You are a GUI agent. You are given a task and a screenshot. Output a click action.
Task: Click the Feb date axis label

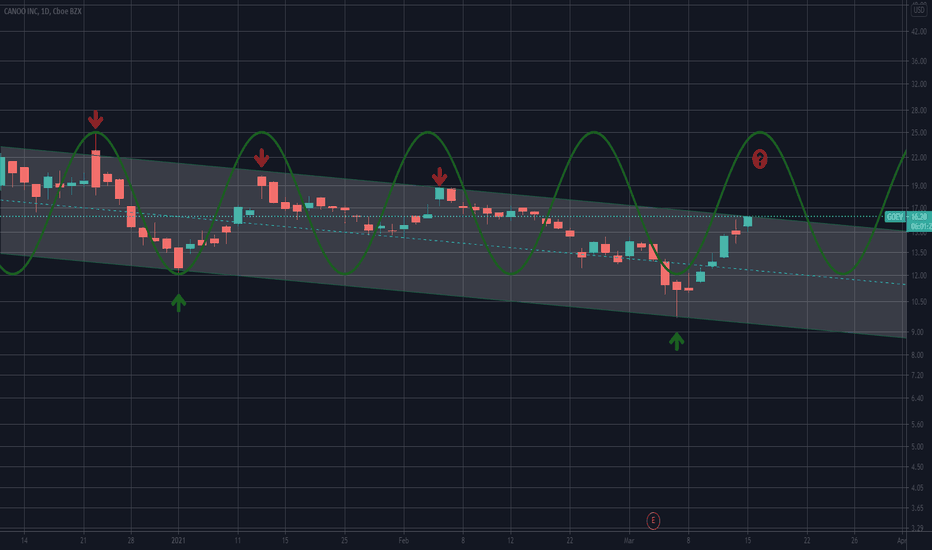click(404, 540)
